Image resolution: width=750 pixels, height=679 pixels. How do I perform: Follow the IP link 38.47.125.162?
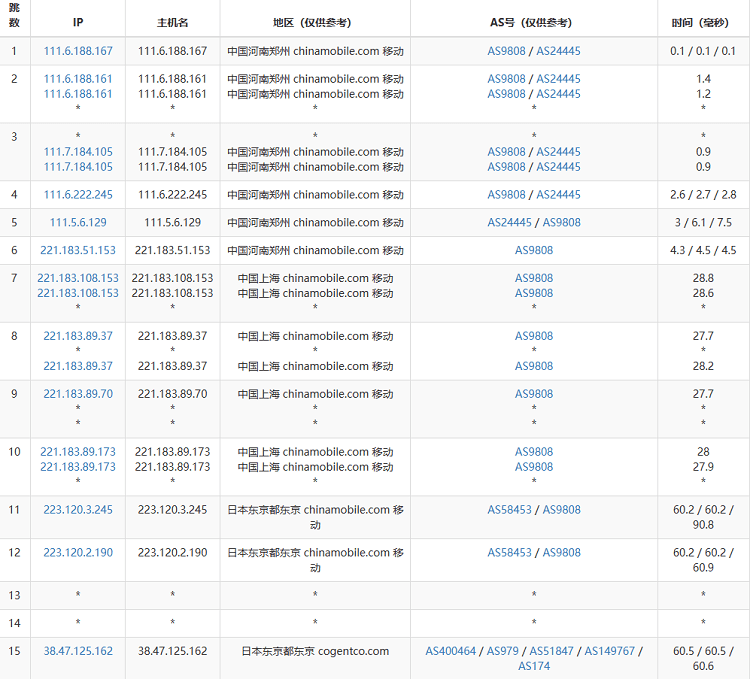tap(78, 651)
